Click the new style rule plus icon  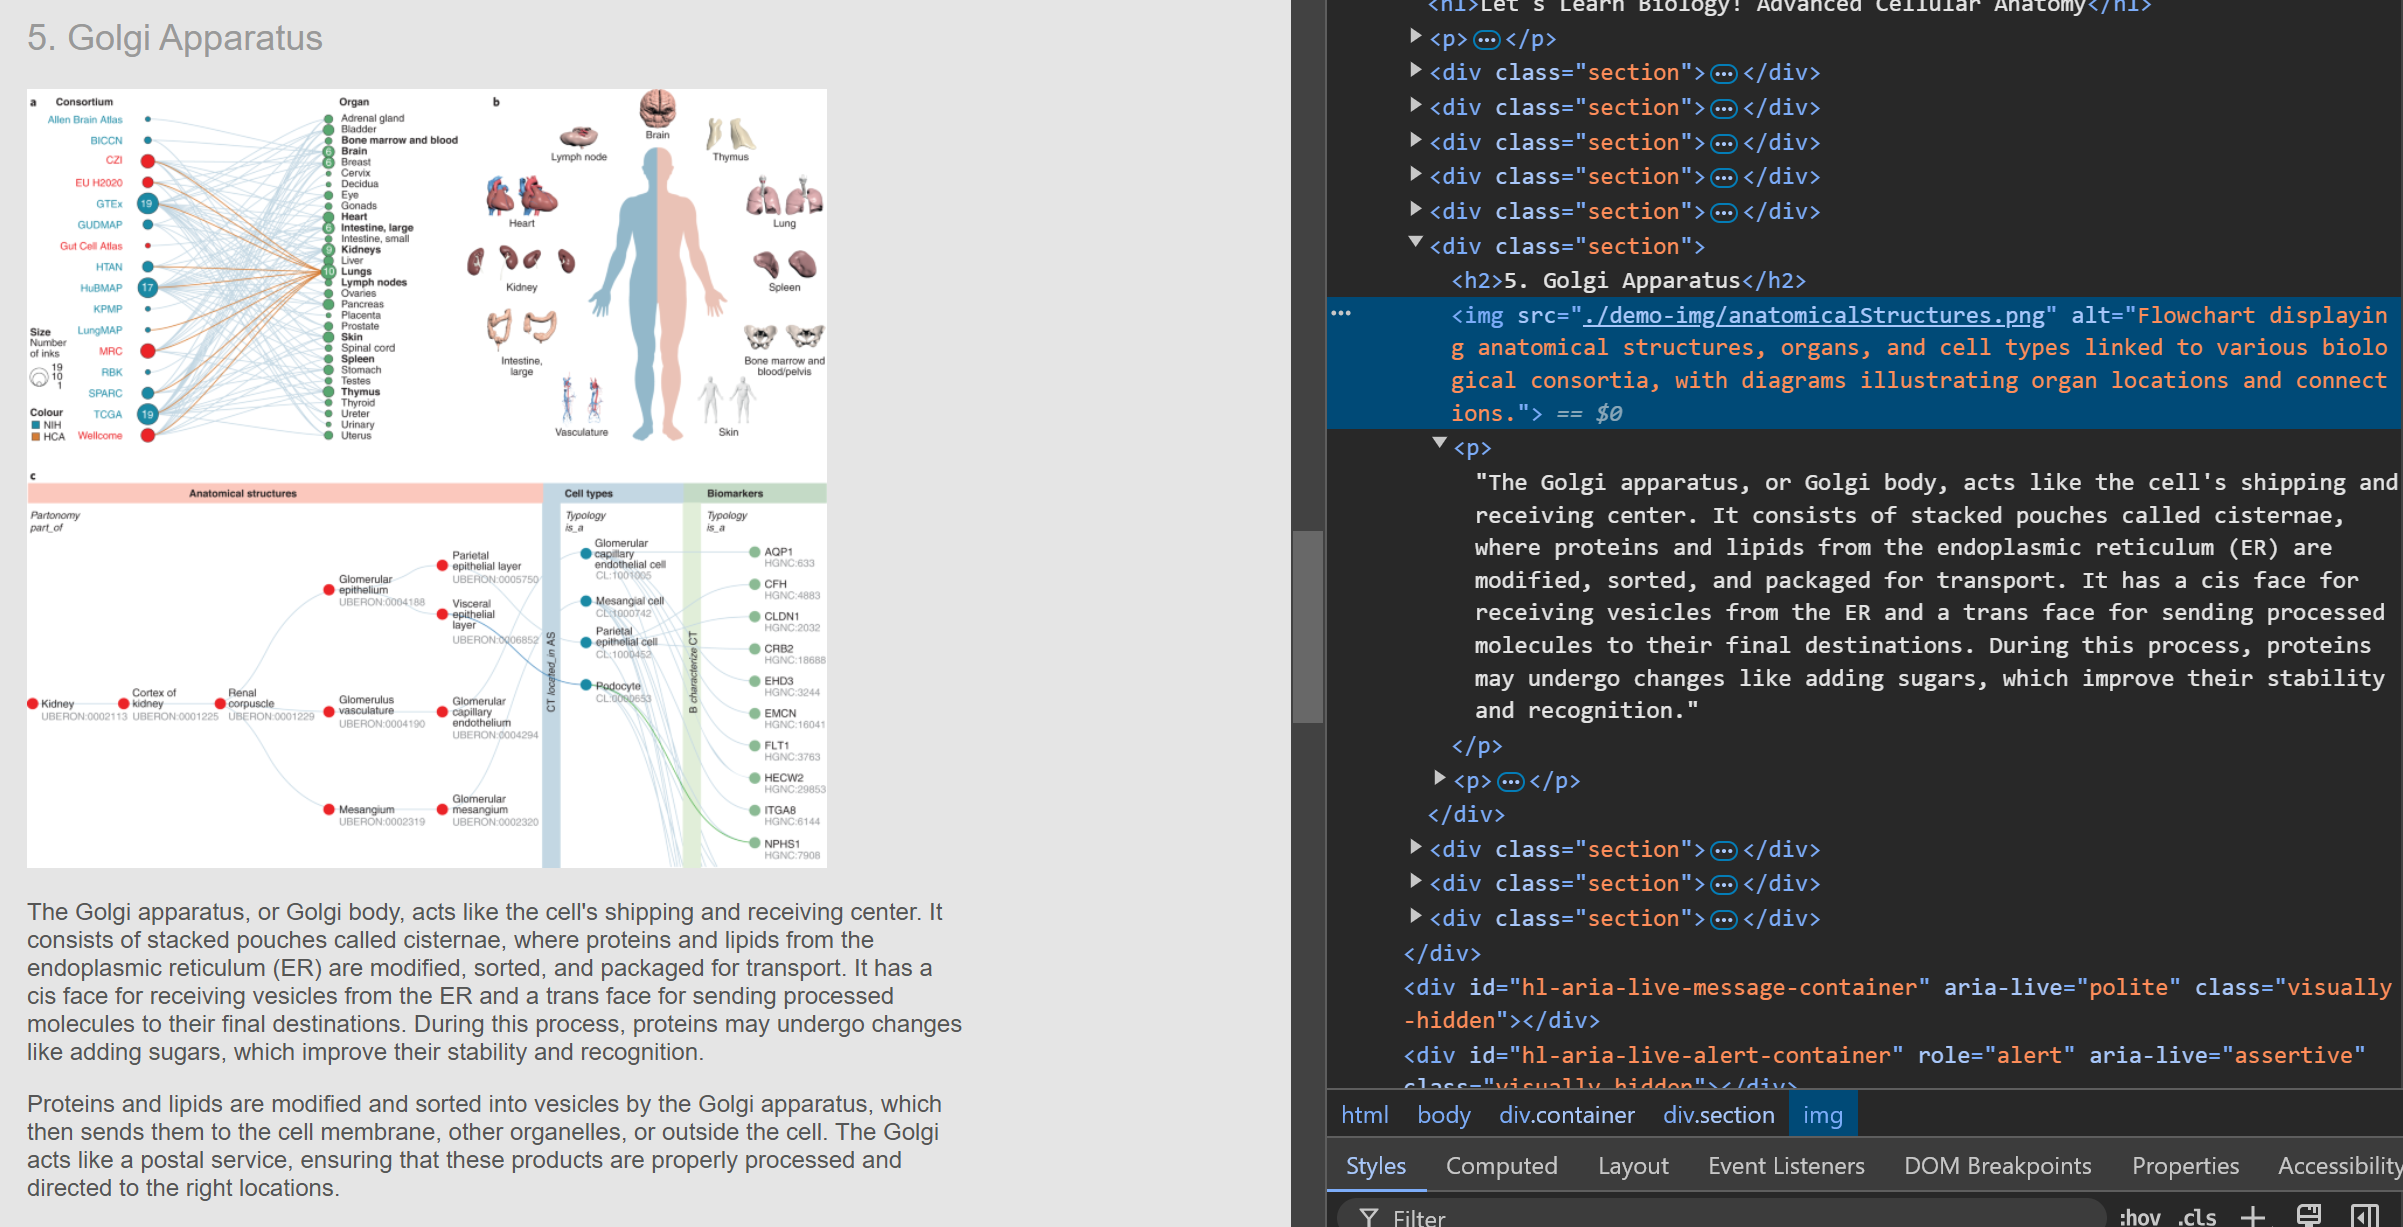click(2253, 1216)
